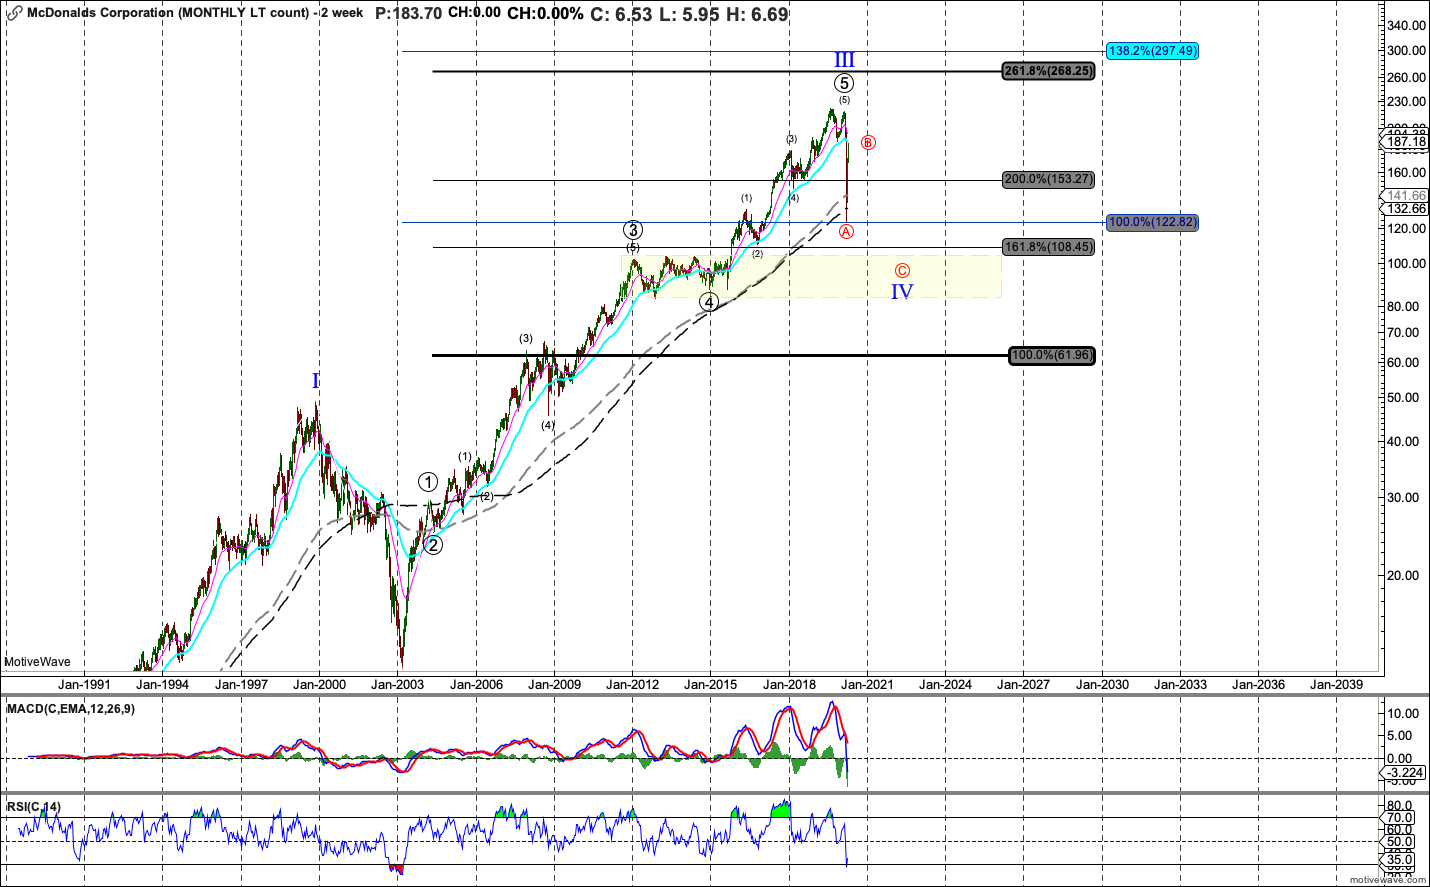Click the chain link icon beside the chart title
1430x887 pixels.
[x=14, y=13]
